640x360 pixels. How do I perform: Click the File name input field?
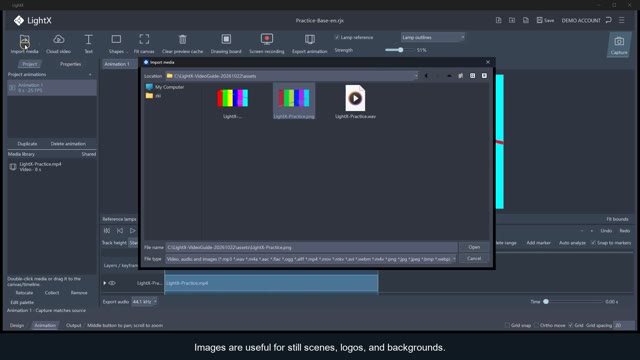point(311,247)
